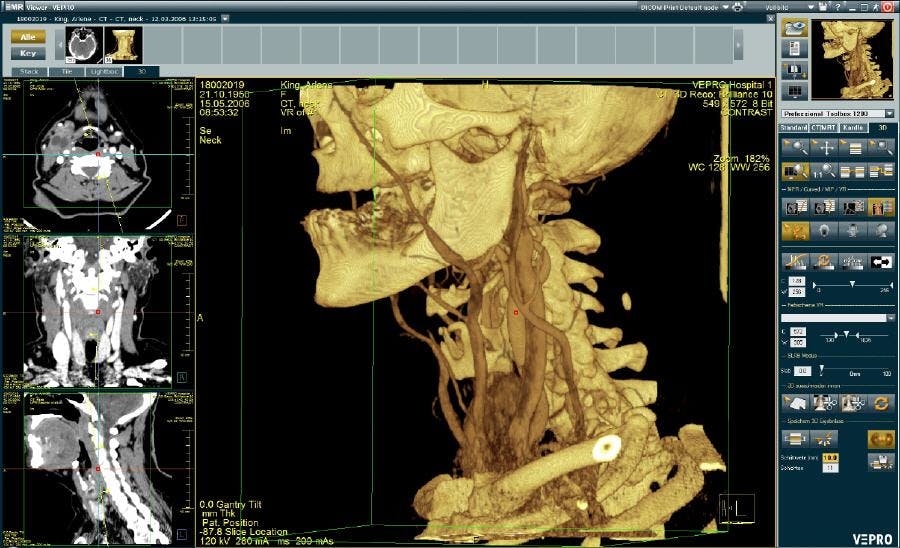The width and height of the screenshot is (900, 548).
Task: Switch to the Stack tab
Action: (29, 72)
